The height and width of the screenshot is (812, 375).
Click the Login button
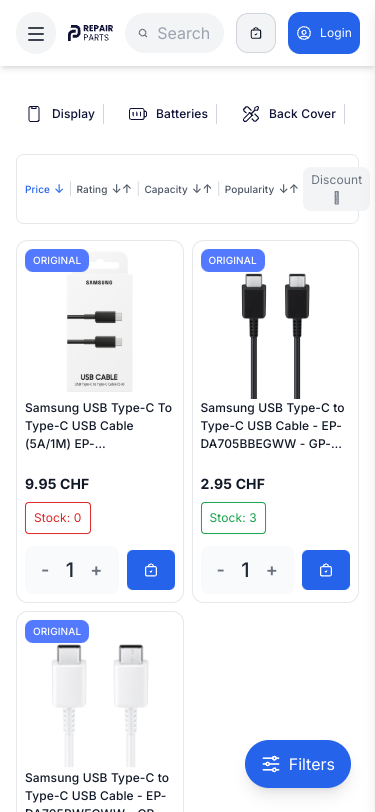point(324,33)
